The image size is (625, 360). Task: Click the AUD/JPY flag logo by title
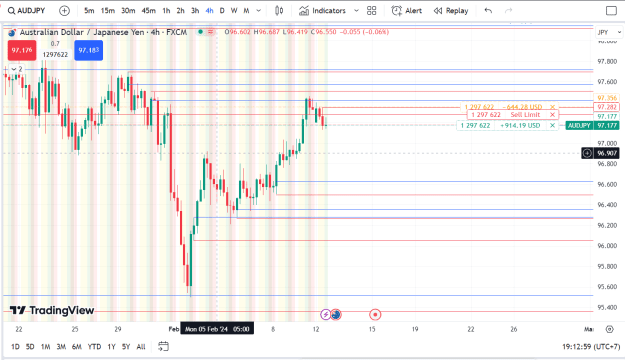(x=12, y=32)
